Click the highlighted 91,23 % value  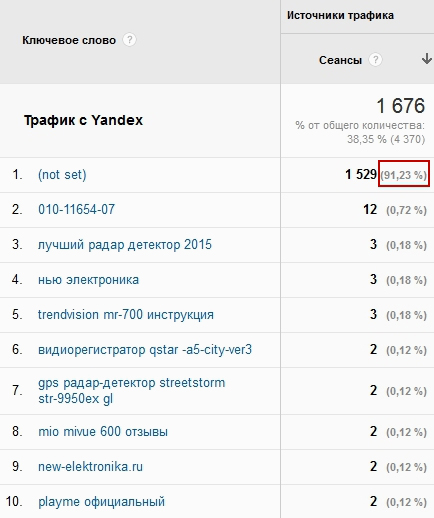coord(404,174)
